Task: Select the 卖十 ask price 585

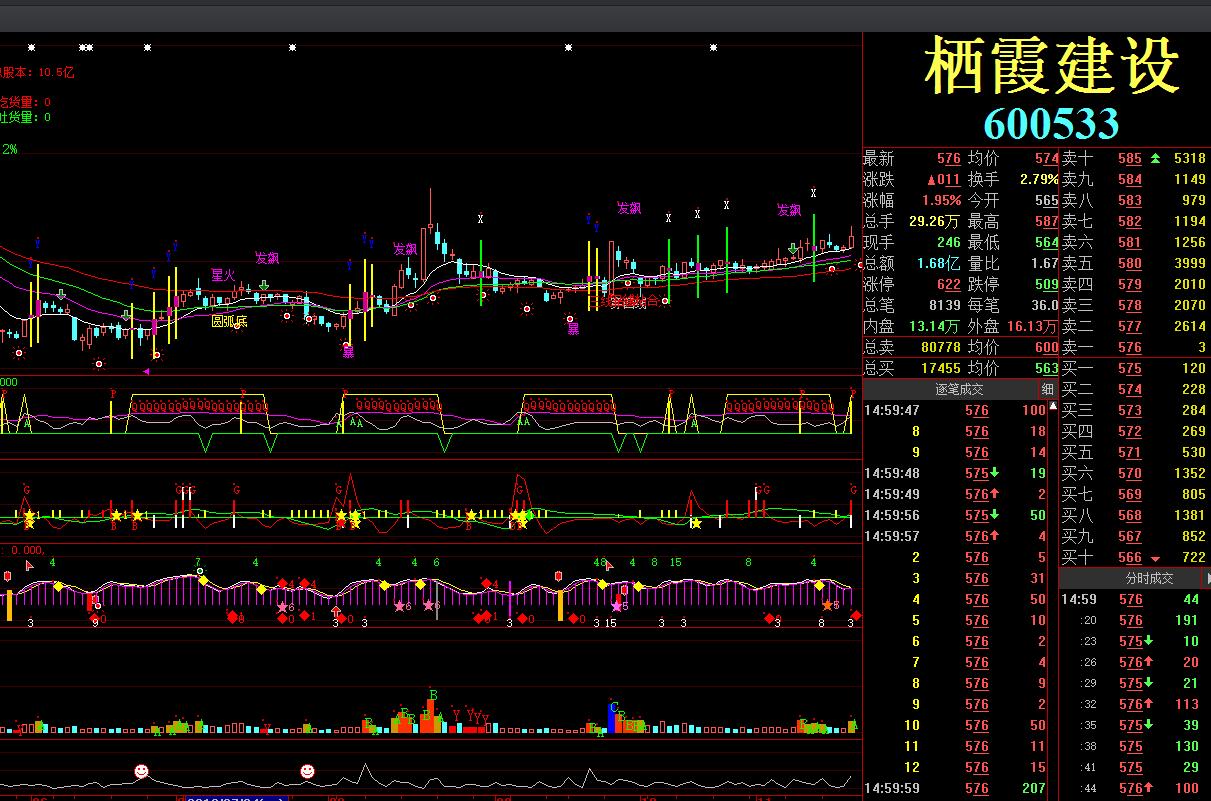Action: tap(1130, 158)
